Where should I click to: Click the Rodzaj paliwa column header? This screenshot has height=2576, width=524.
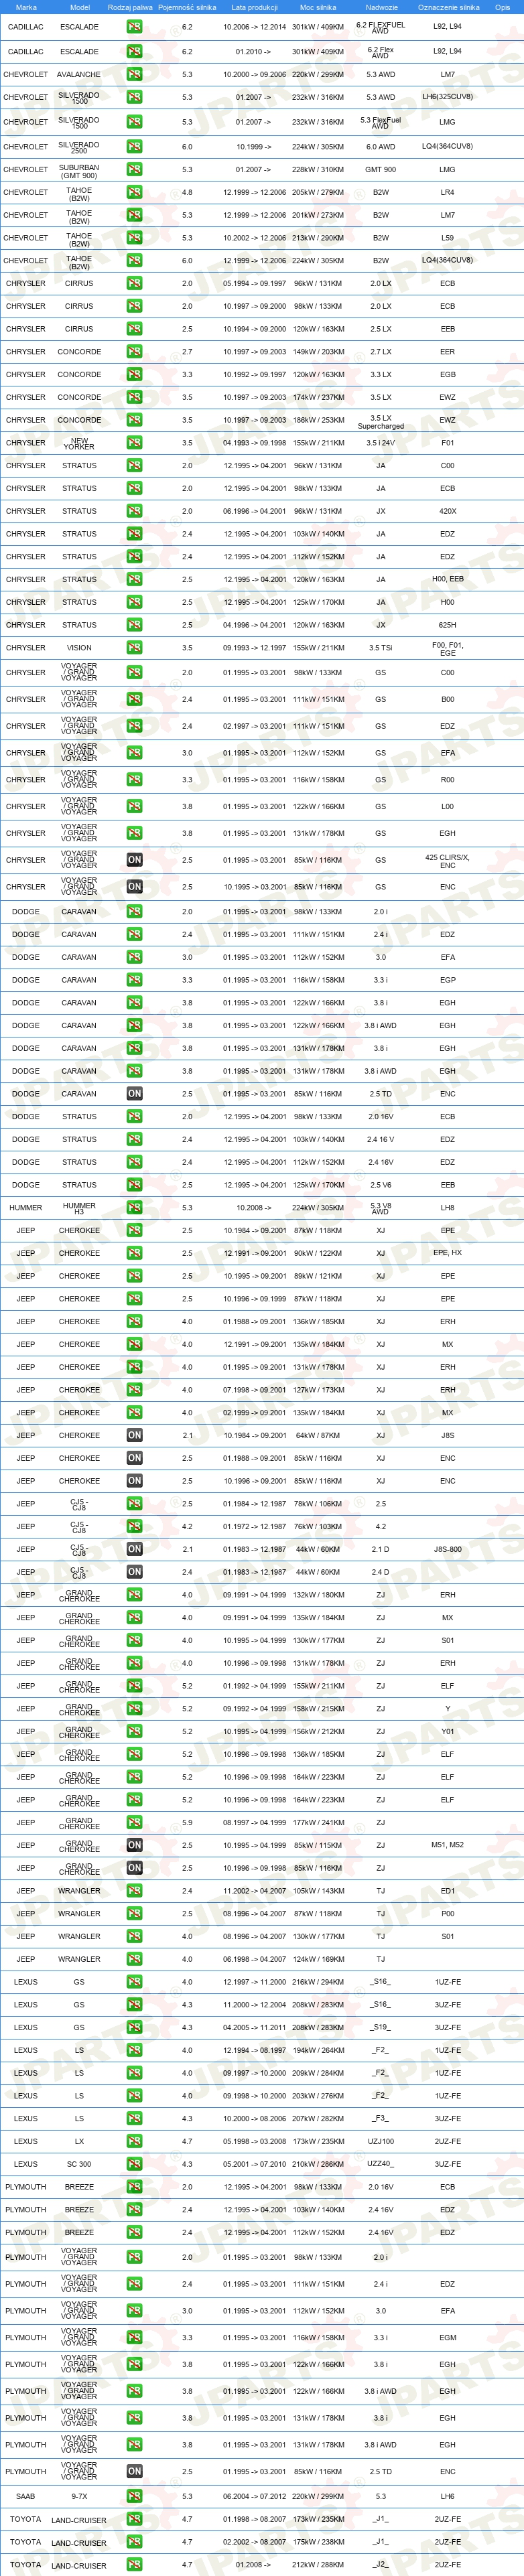pos(130,7)
